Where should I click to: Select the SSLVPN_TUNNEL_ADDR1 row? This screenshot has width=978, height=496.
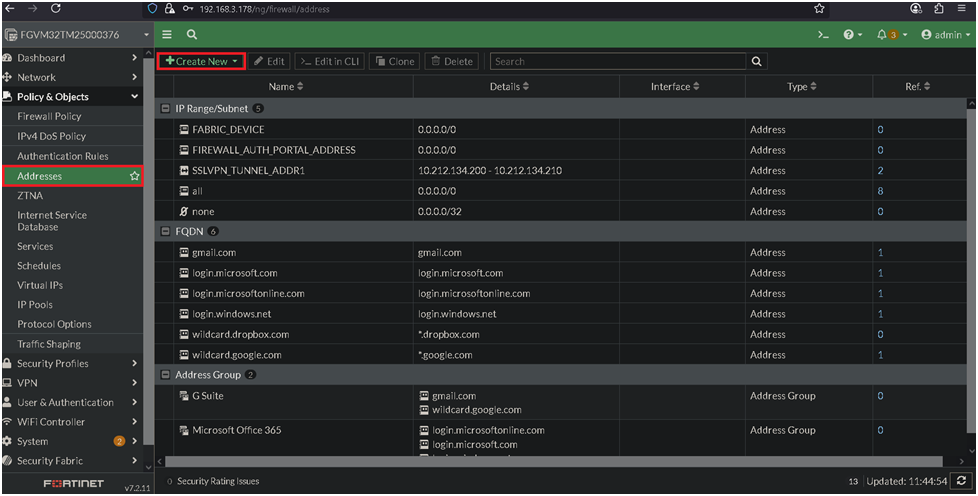(x=560, y=170)
